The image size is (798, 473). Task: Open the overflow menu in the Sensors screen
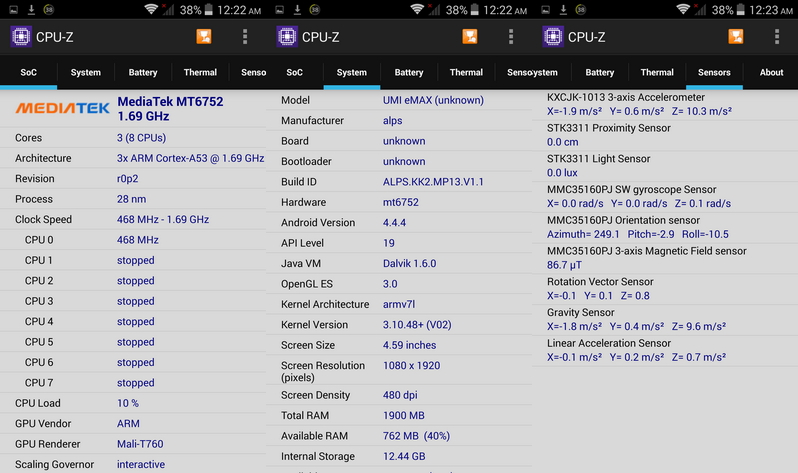pos(777,37)
